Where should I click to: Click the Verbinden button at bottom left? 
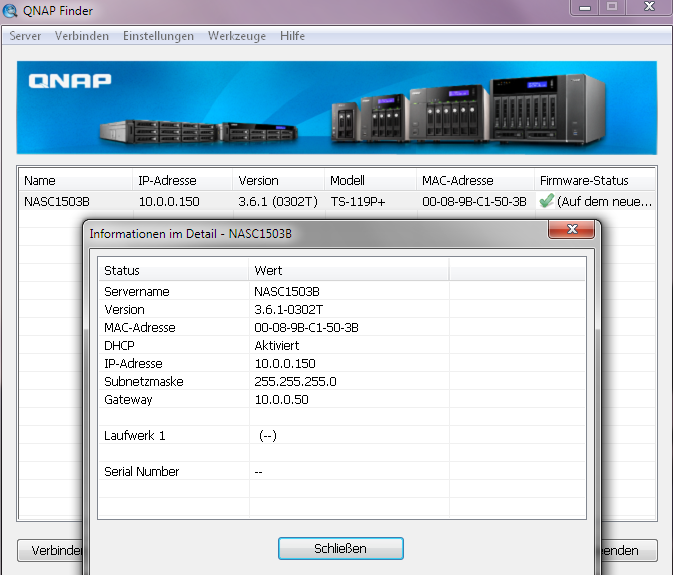[51, 550]
